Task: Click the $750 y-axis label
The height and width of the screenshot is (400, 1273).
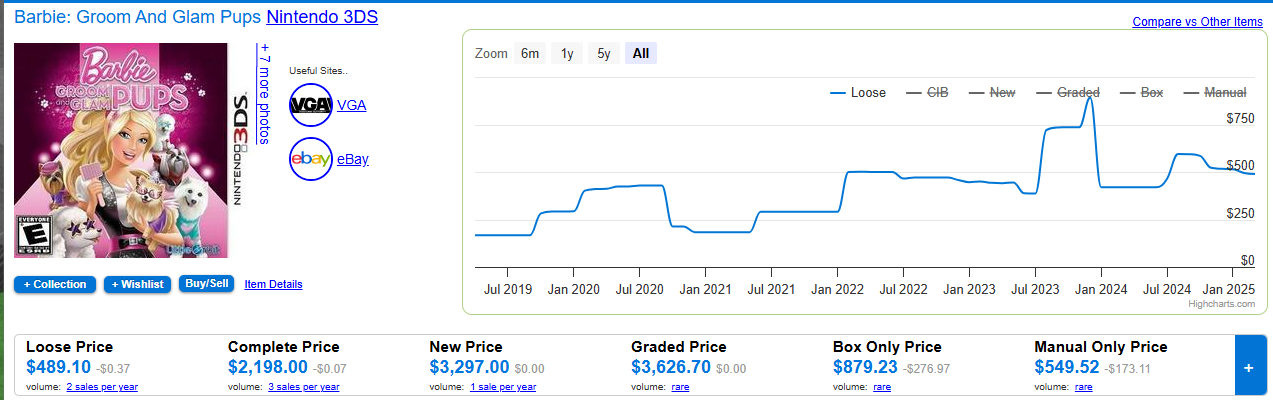Action: click(1240, 118)
